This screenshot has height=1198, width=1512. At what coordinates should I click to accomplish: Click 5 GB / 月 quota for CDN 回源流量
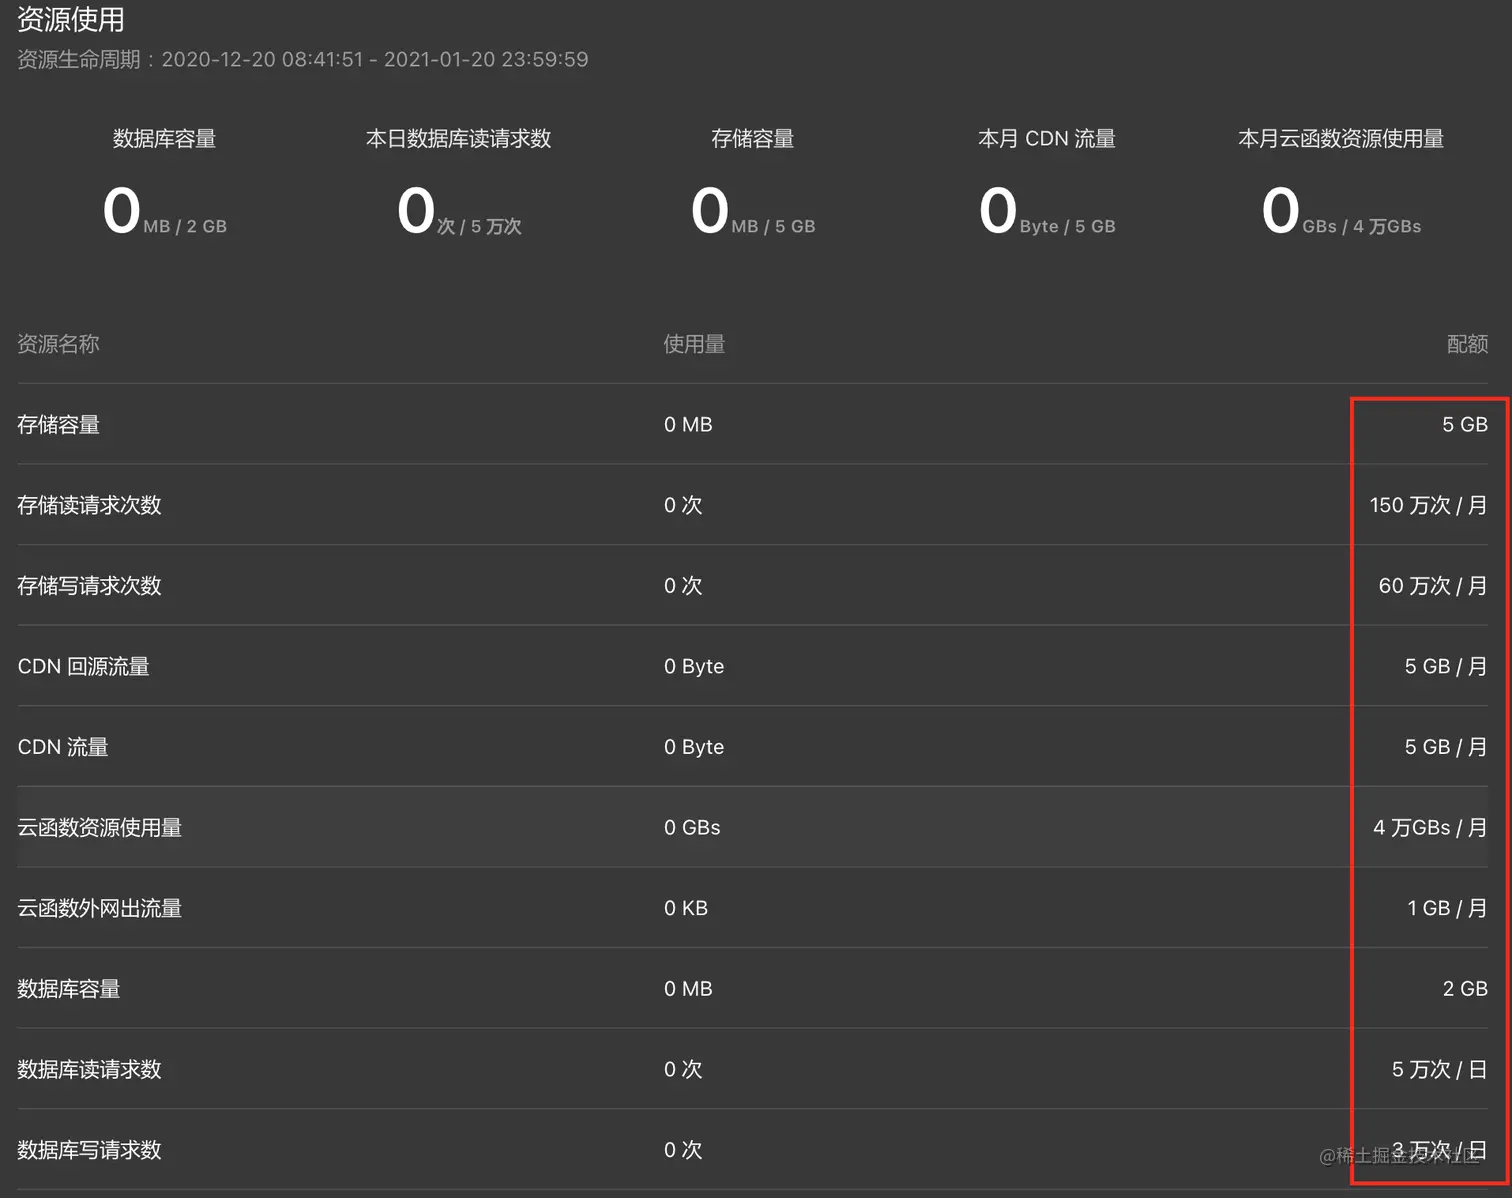pyautogui.click(x=1446, y=667)
